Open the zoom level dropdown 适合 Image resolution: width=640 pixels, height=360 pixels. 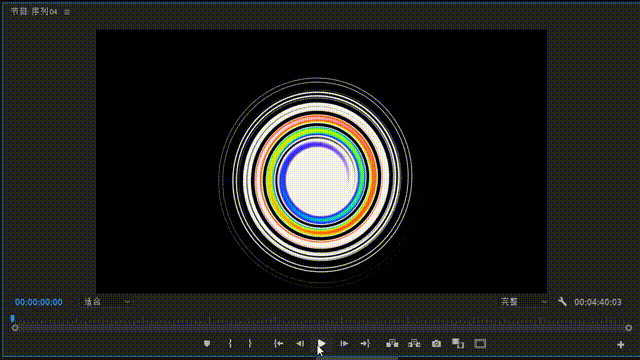(107, 302)
